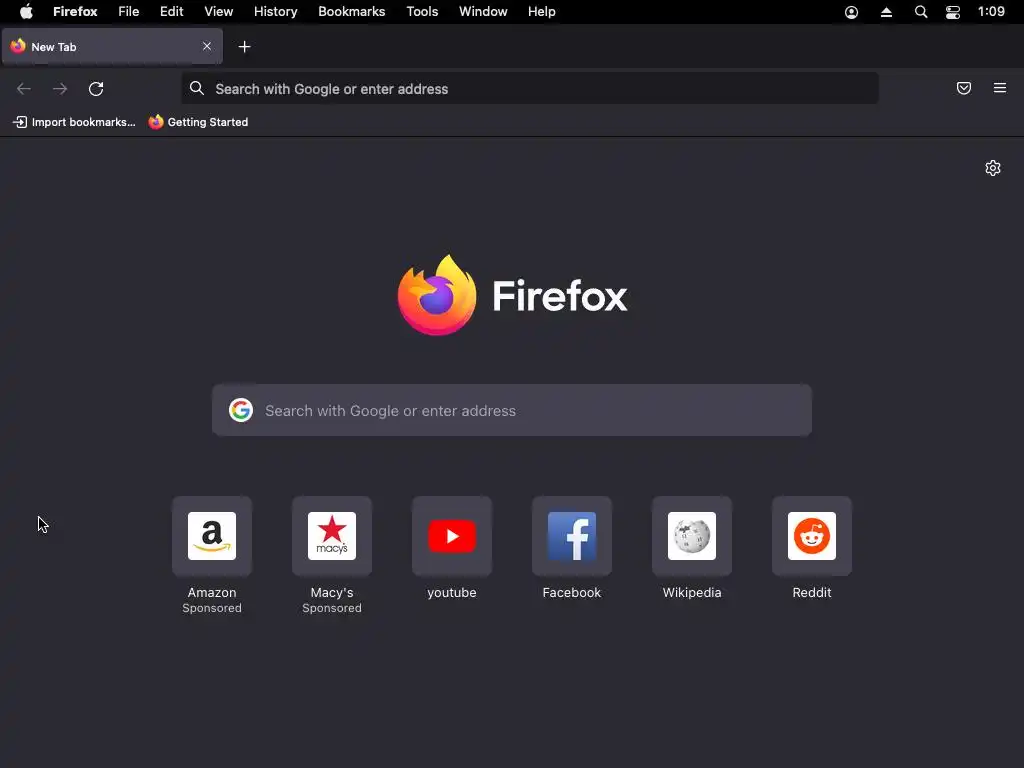1024x768 pixels.
Task: Focus the address bar search field
Action: 530,88
